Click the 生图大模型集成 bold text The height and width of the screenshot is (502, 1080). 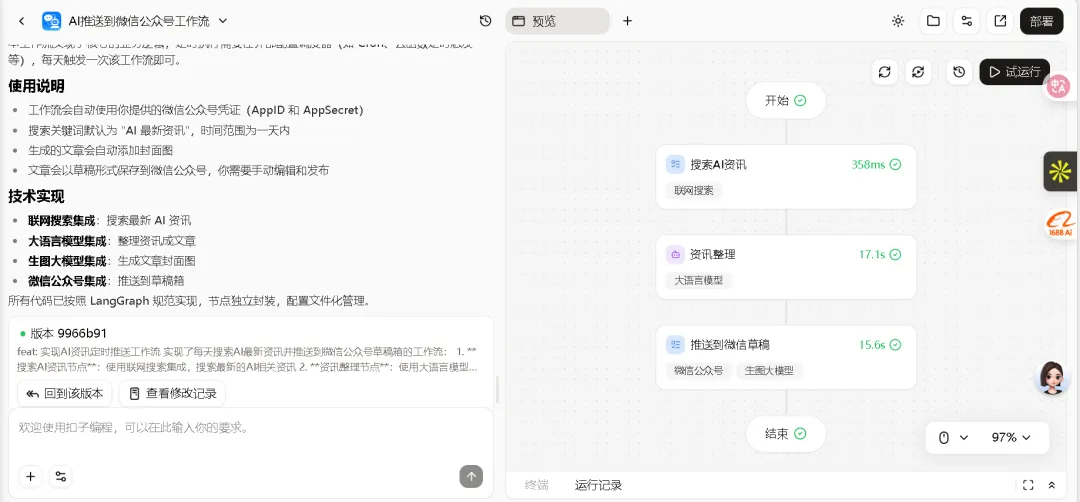(x=67, y=261)
